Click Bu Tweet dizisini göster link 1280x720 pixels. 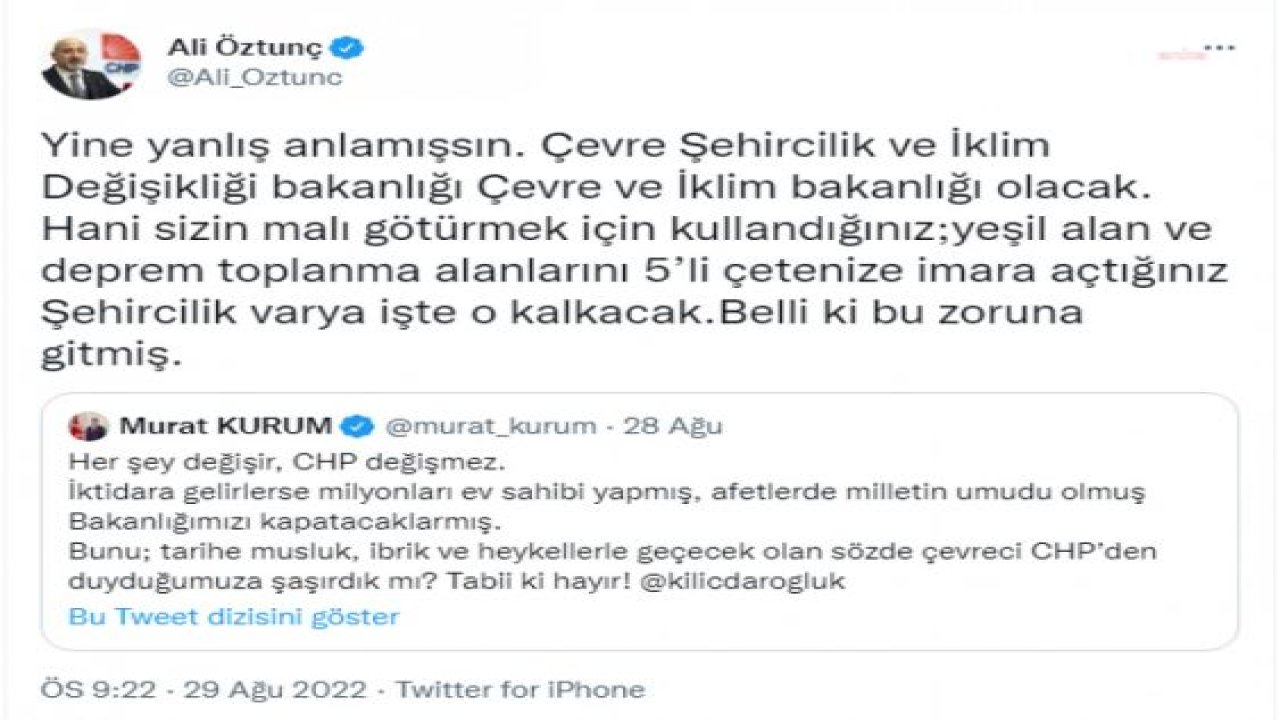click(233, 616)
